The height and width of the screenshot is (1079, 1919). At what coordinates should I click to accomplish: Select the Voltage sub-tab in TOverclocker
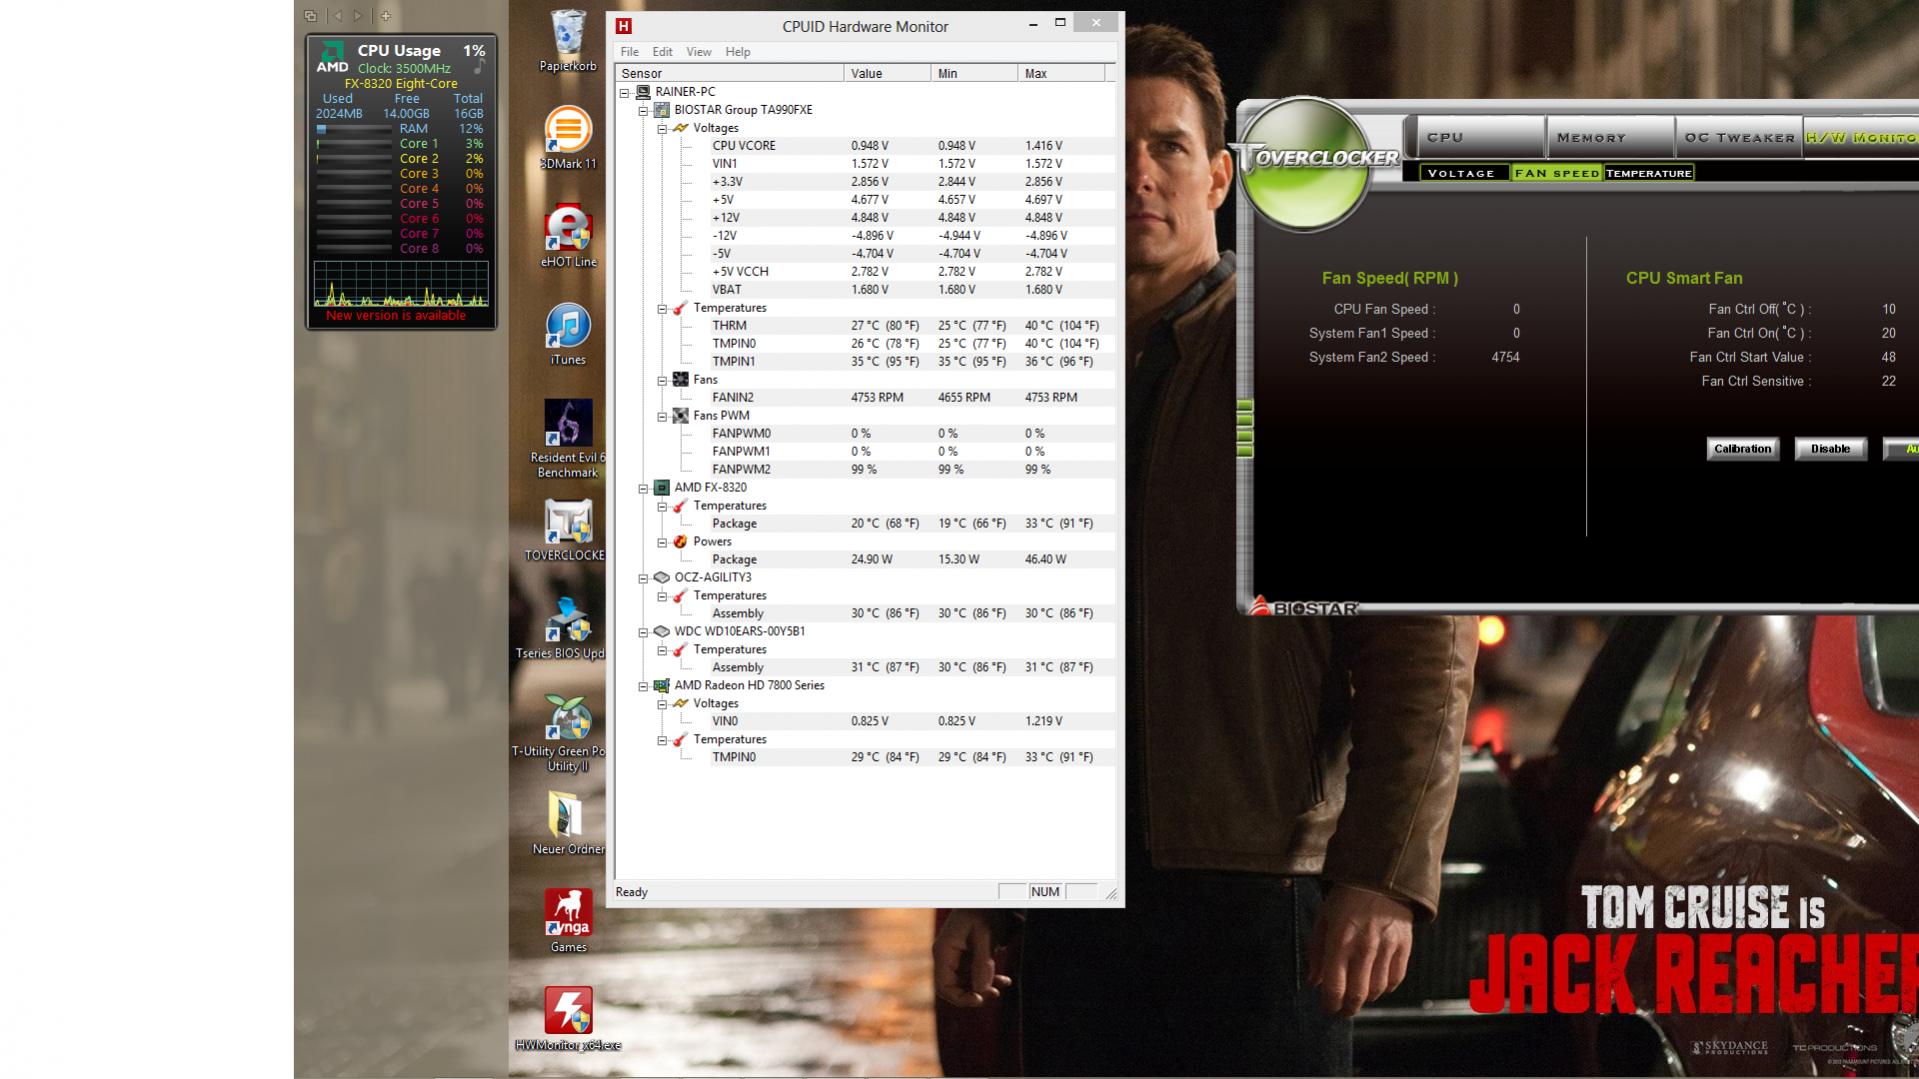coord(1462,173)
